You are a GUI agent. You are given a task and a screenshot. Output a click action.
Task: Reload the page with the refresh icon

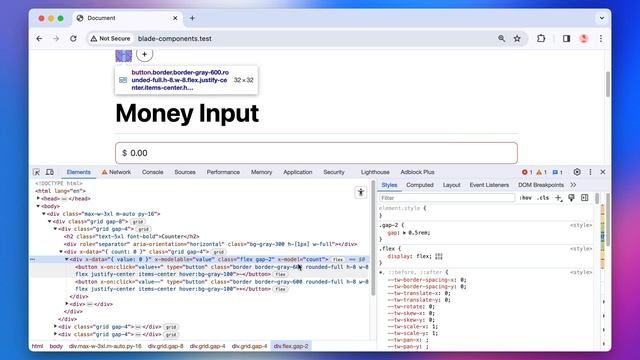pyautogui.click(x=73, y=38)
